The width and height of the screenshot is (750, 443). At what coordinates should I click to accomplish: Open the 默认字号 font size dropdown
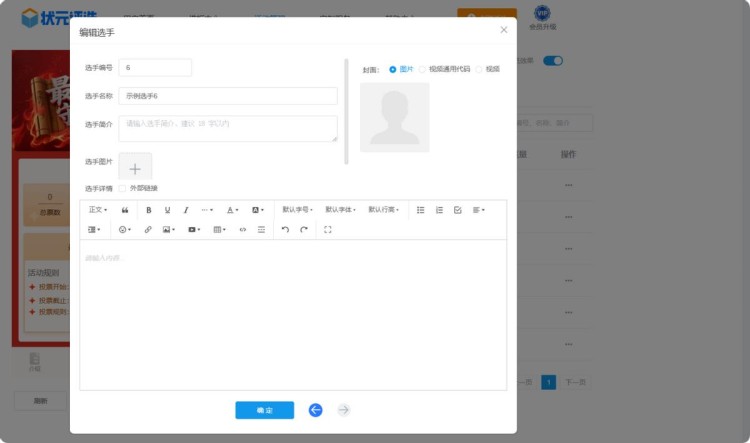click(x=297, y=210)
